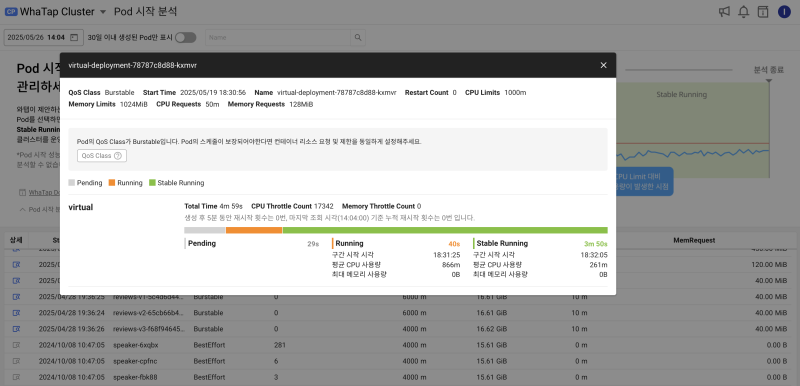Click the CPU Limits value 1000m
This screenshot has width=800, height=386.
[515, 93]
